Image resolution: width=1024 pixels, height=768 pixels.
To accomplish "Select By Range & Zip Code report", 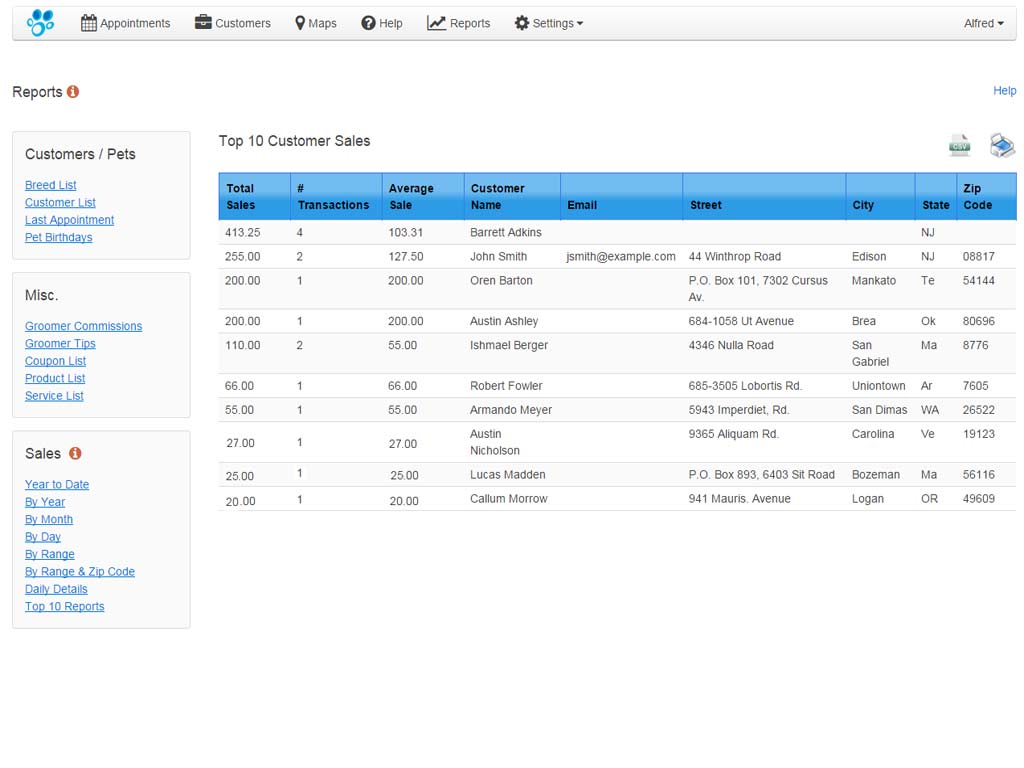I will click(x=79, y=571).
